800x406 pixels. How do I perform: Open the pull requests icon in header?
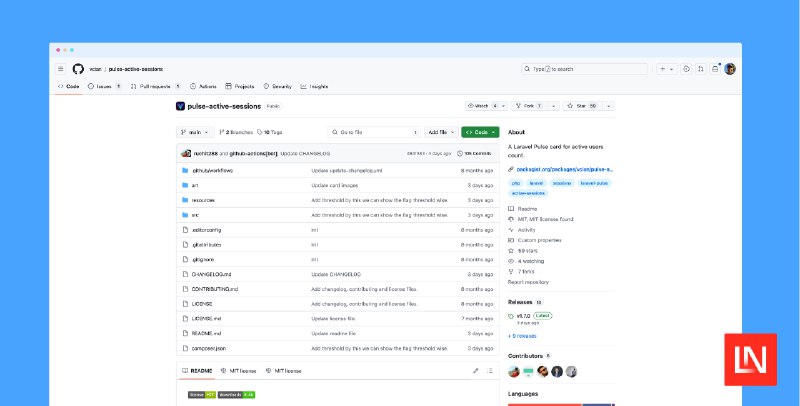701,69
